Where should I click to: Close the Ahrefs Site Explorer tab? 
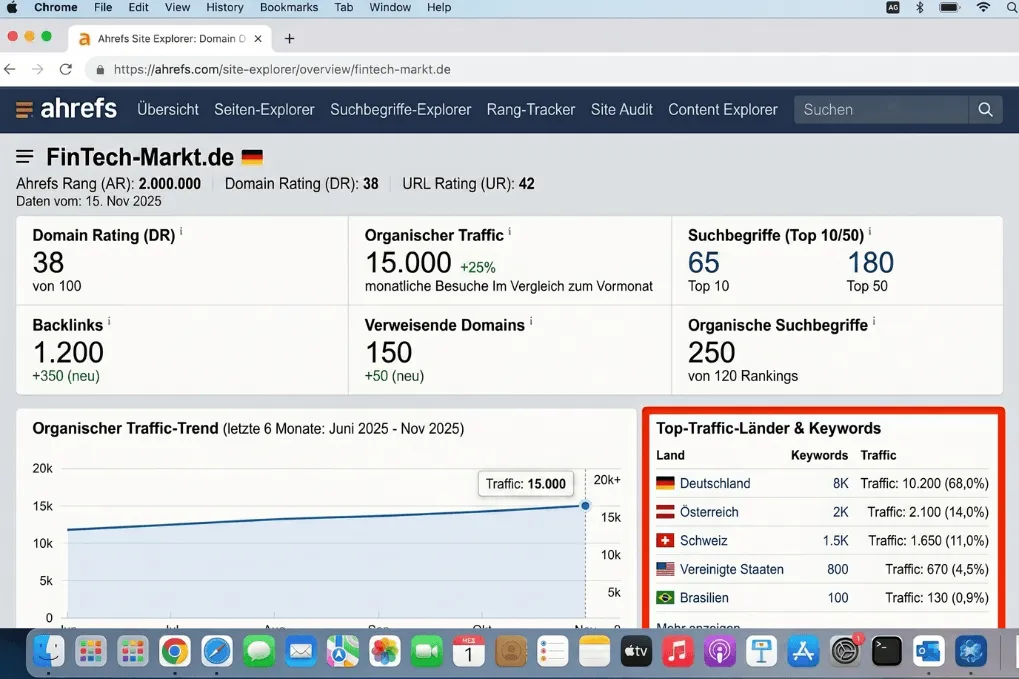258,38
